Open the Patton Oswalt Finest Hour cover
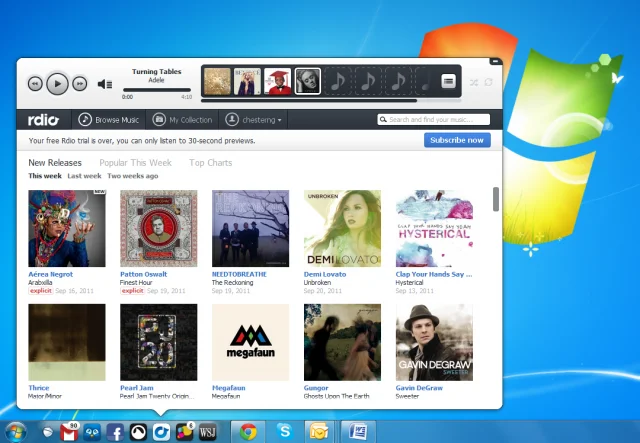The width and height of the screenshot is (640, 443). (159, 228)
